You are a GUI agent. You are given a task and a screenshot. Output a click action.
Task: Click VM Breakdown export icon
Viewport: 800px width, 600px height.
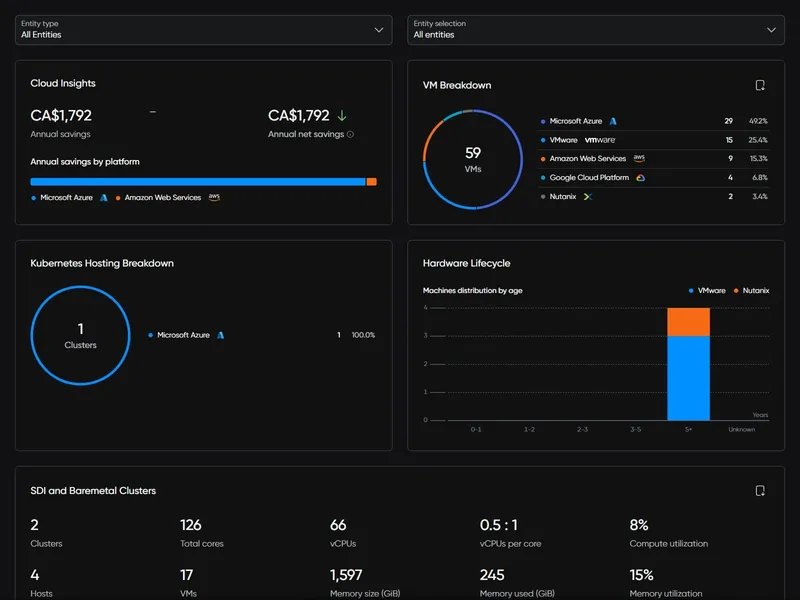760,85
